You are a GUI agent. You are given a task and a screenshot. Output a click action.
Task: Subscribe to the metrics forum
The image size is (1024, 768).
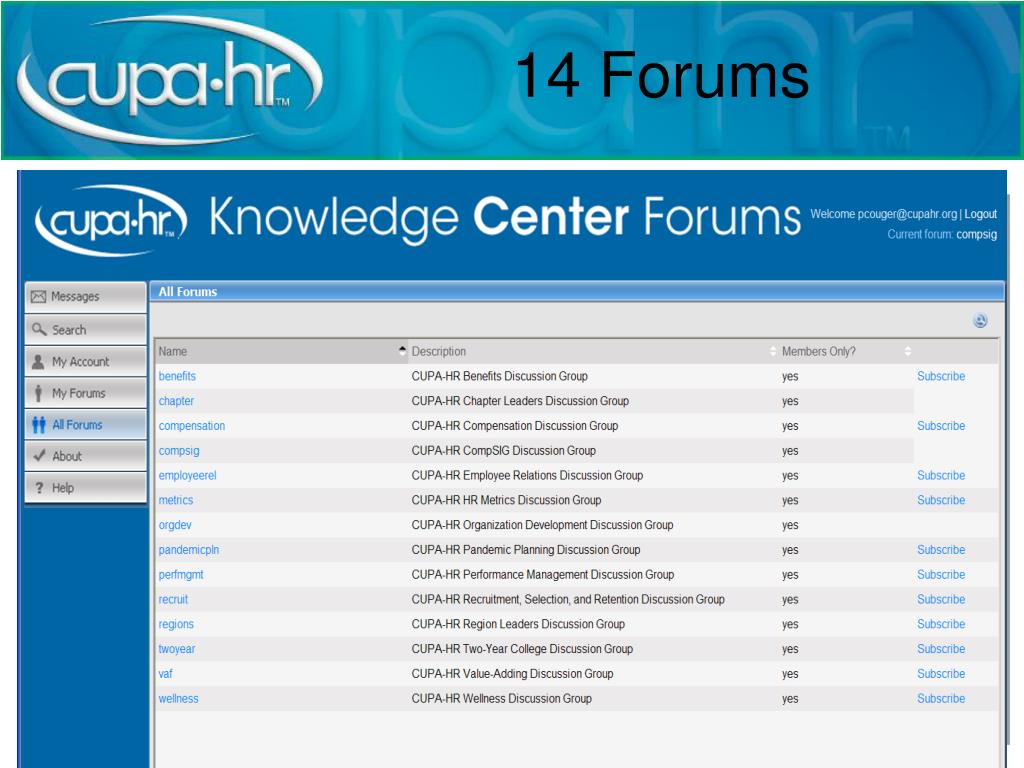(x=941, y=500)
